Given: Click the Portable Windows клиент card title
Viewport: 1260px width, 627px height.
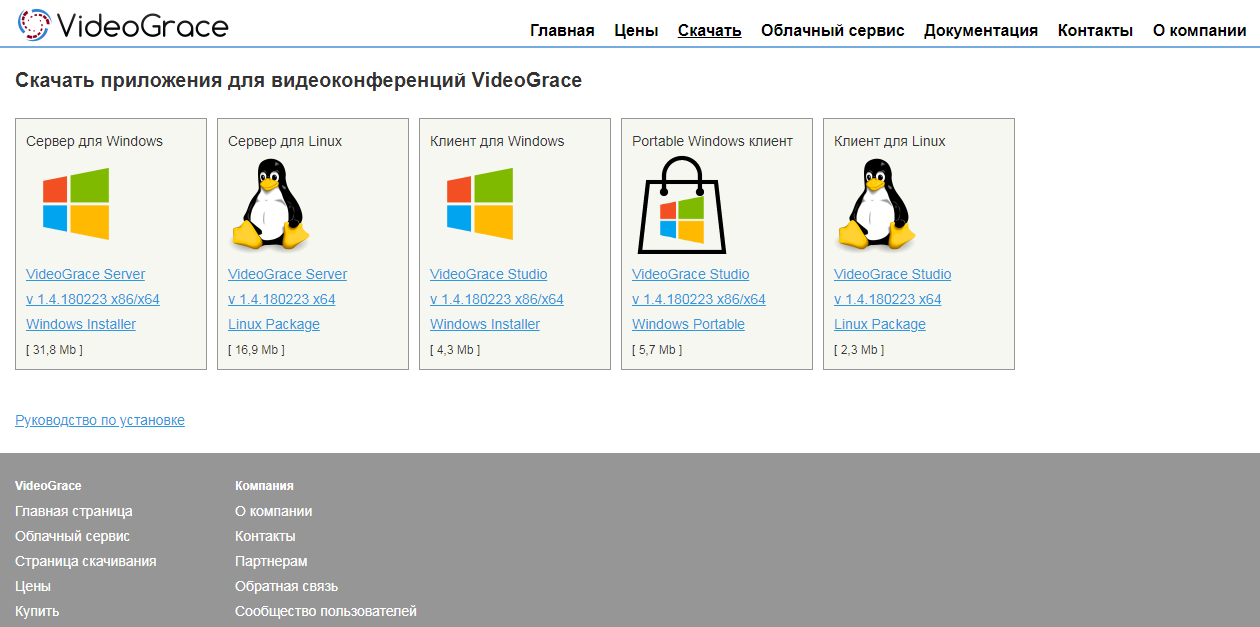Looking at the screenshot, I should click(712, 141).
